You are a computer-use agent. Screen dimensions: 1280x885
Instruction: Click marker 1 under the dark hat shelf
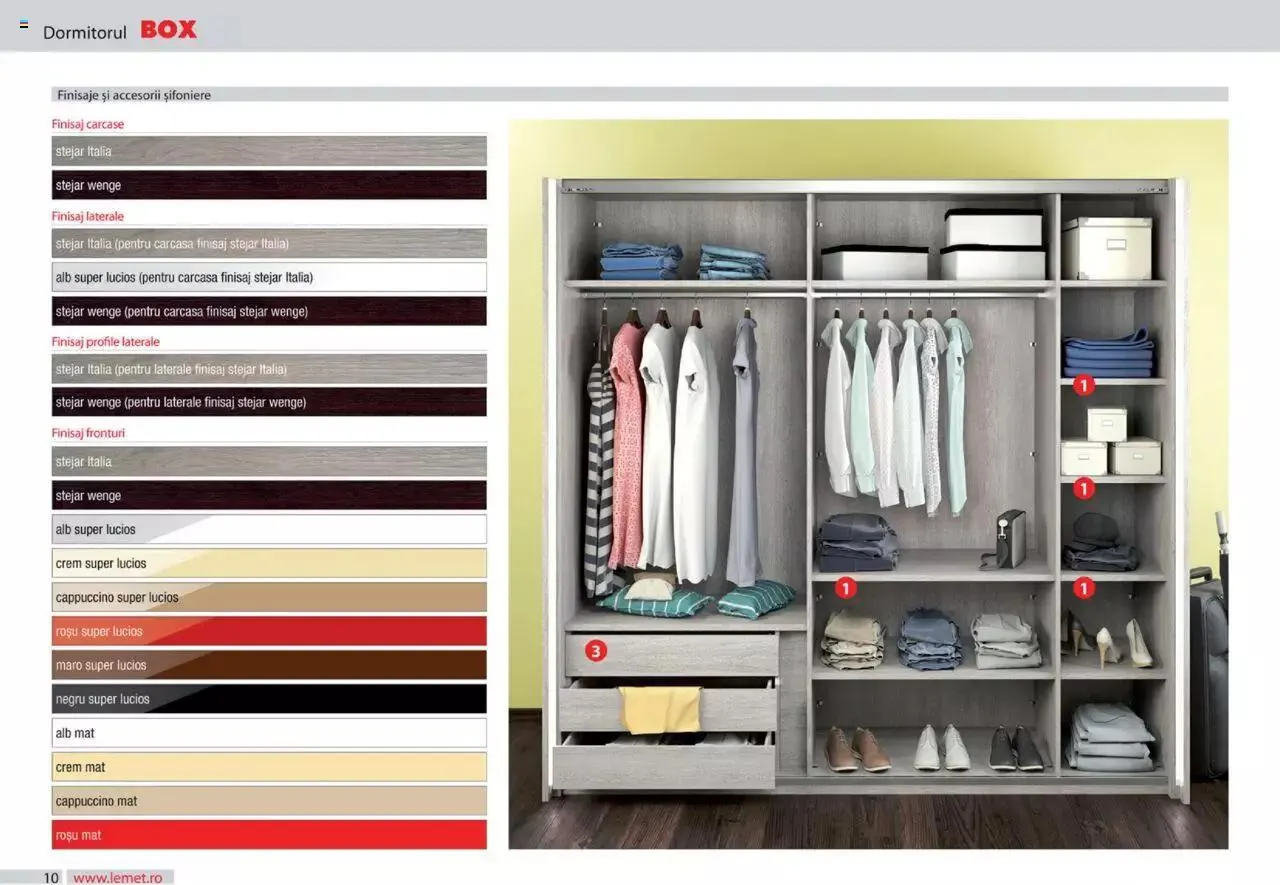pos(1084,588)
